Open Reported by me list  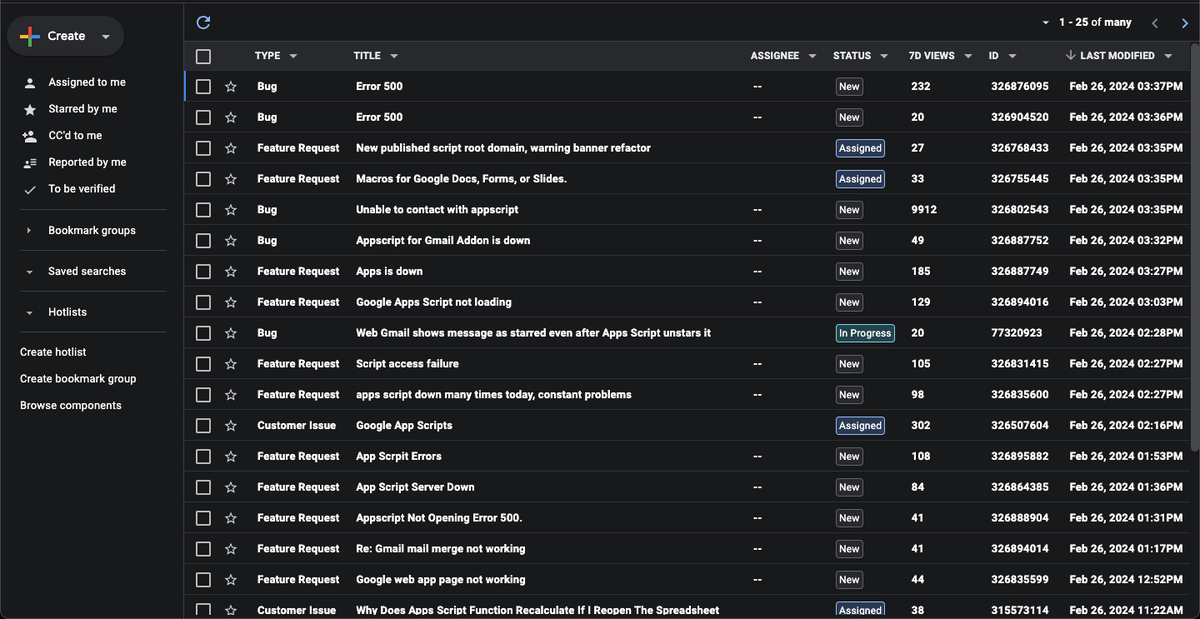pos(87,162)
